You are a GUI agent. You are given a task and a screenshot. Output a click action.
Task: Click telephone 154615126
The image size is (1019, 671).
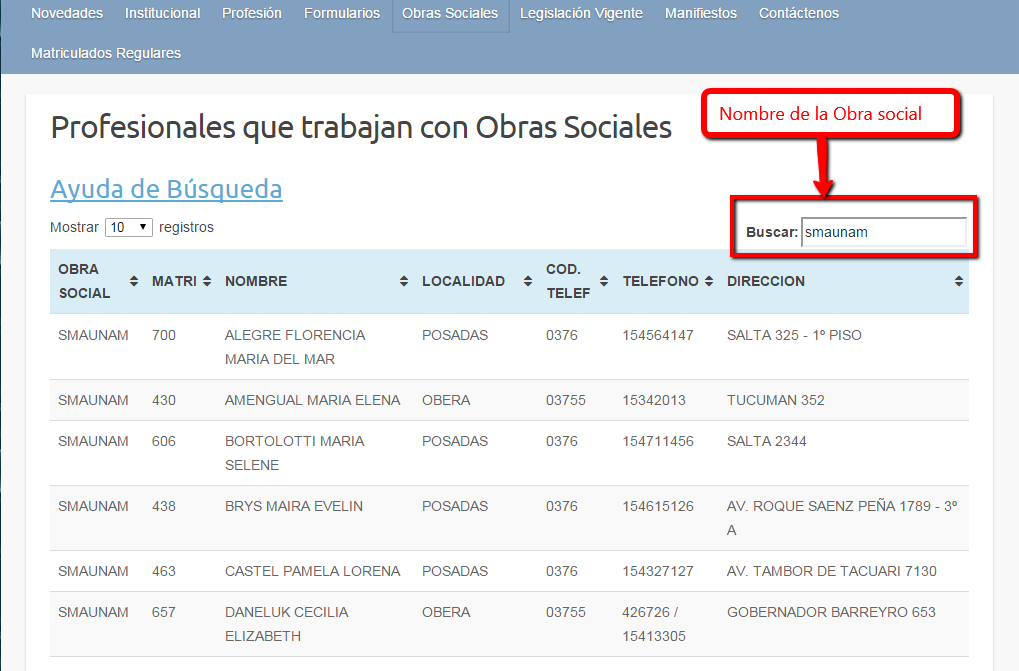pyautogui.click(x=658, y=506)
